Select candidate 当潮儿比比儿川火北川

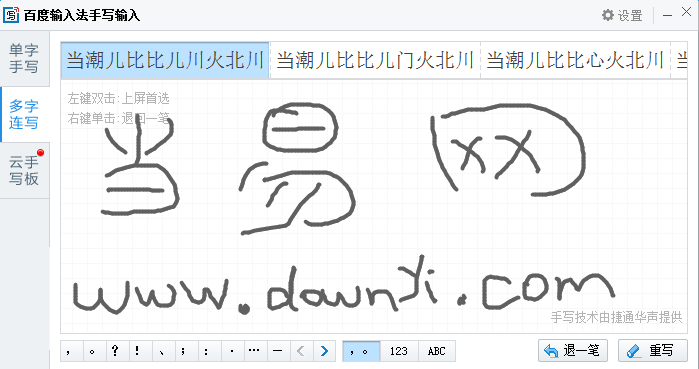(x=165, y=61)
